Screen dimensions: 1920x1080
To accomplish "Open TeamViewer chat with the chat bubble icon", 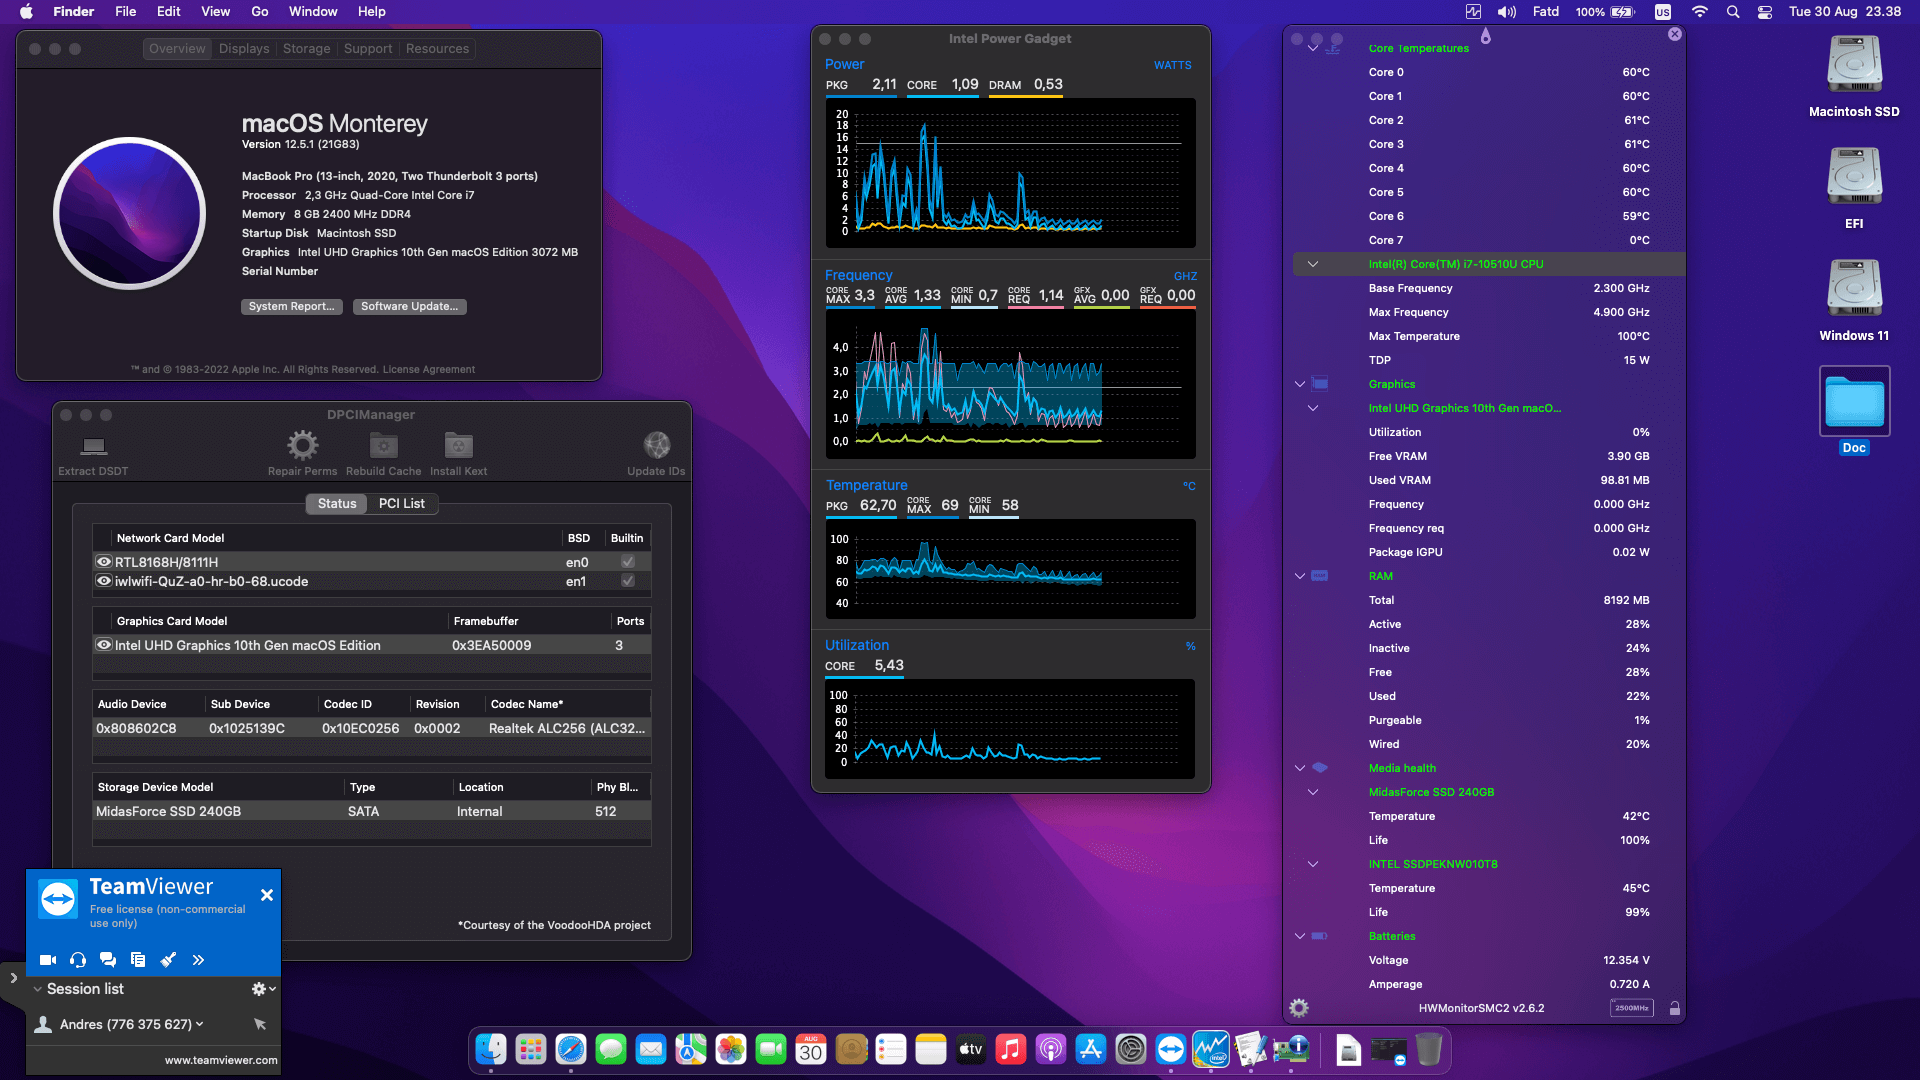I will [107, 959].
